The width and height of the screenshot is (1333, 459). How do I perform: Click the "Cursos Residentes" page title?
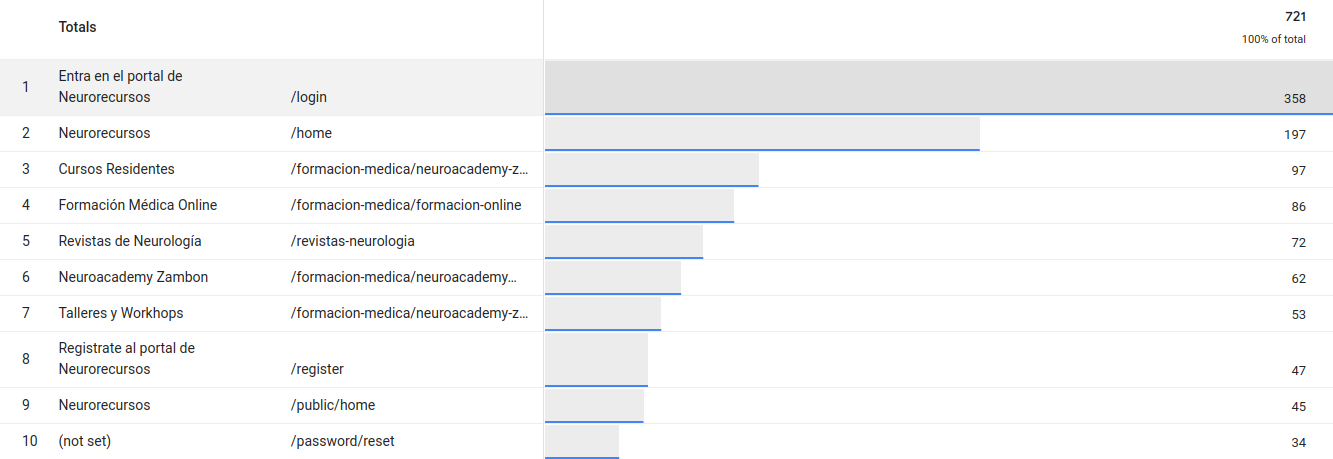pyautogui.click(x=116, y=169)
